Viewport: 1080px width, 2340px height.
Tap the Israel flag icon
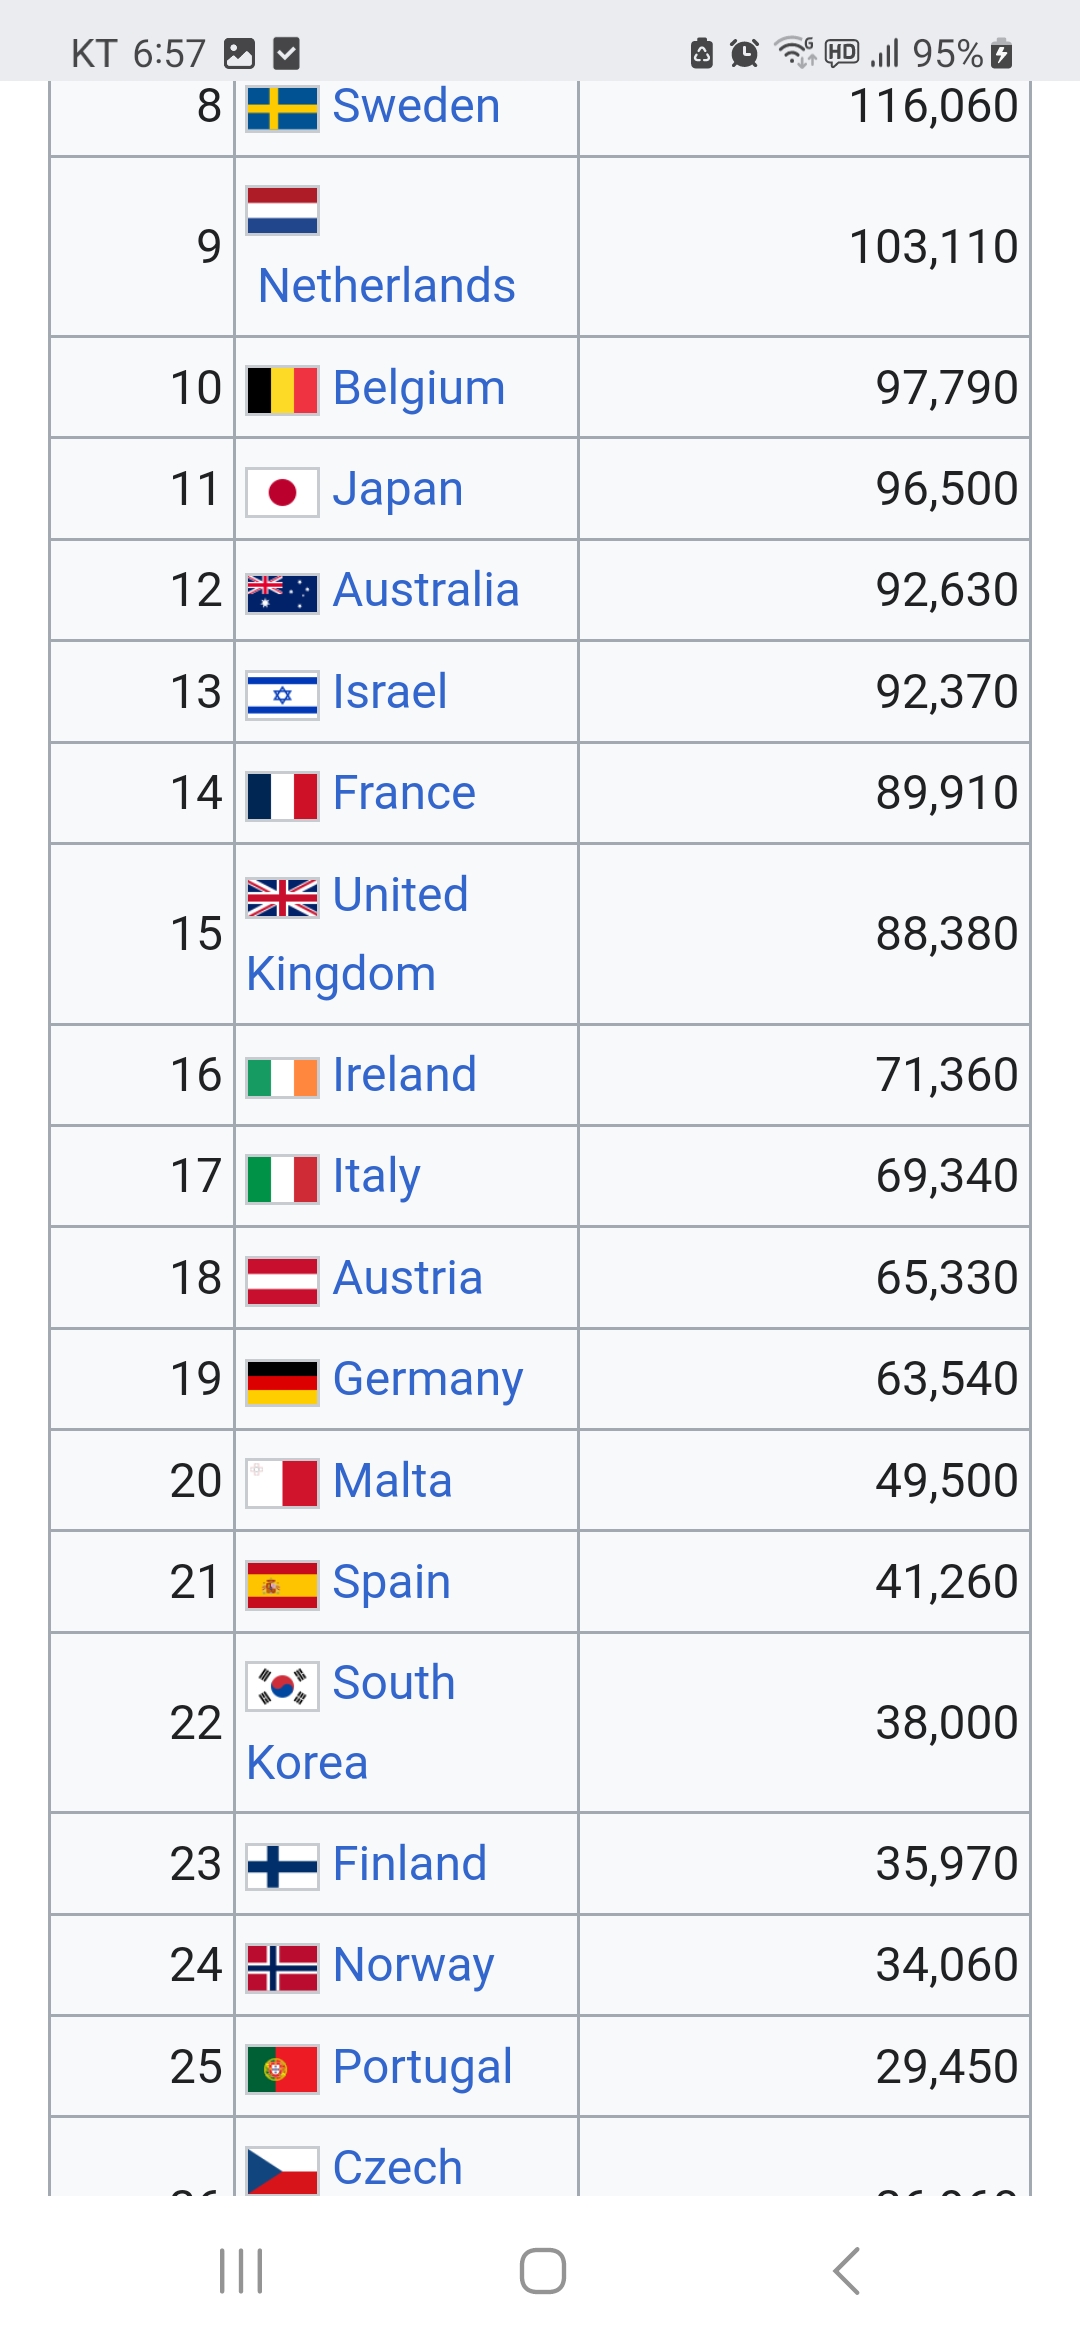click(283, 695)
